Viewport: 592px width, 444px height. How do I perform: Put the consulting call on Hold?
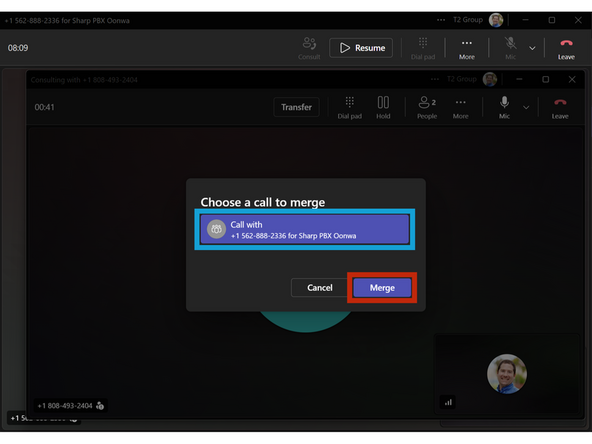point(383,108)
